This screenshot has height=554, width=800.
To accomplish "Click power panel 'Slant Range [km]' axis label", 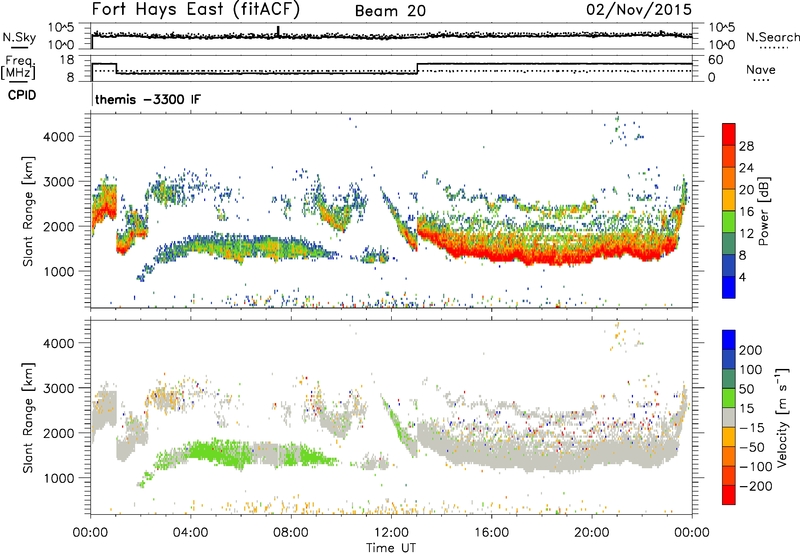I will tap(28, 211).
